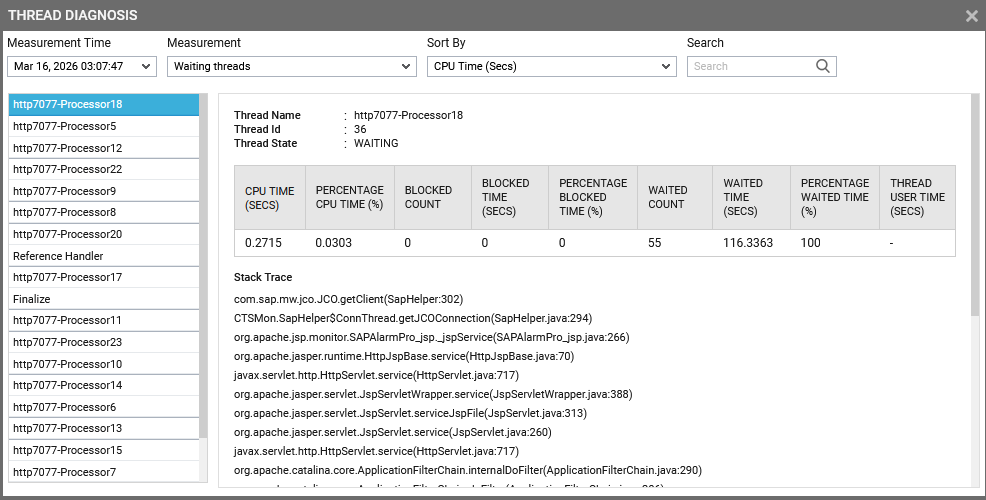Click the search magnifier icon

click(823, 66)
